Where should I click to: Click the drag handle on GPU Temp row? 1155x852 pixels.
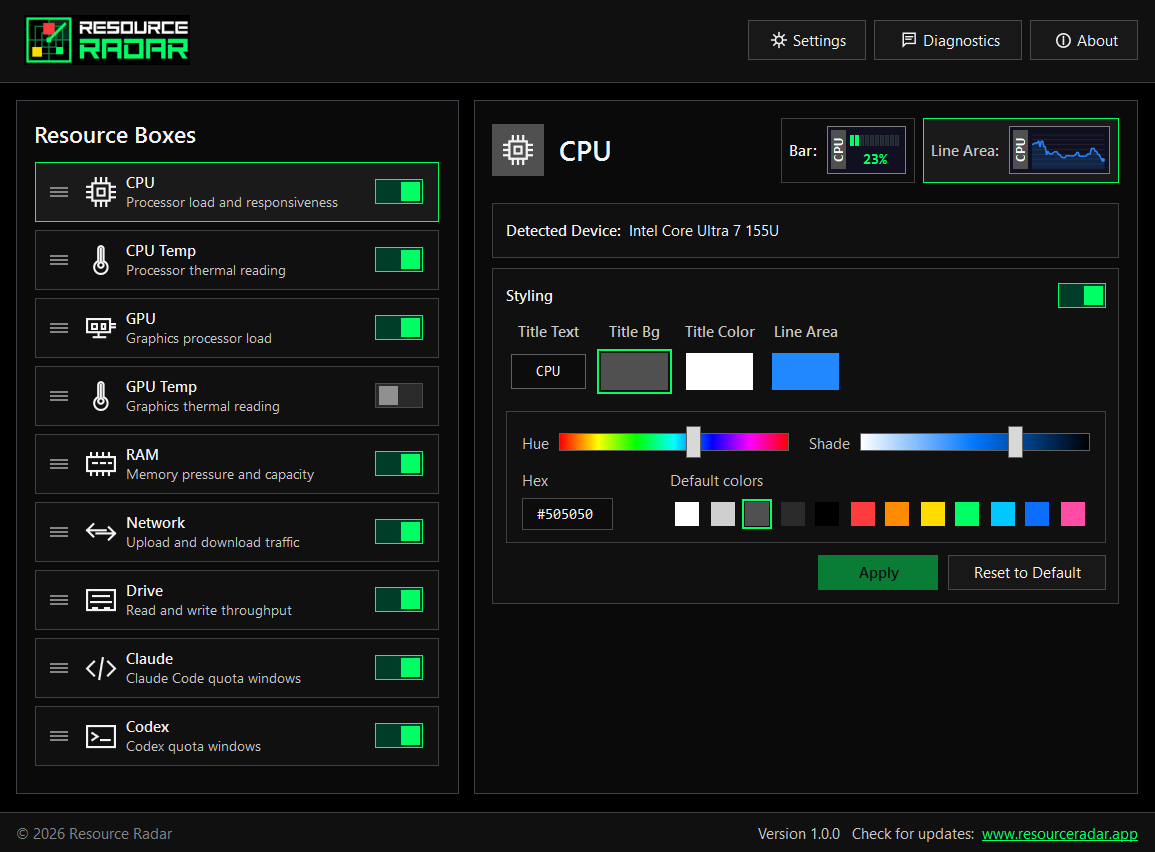coord(59,396)
